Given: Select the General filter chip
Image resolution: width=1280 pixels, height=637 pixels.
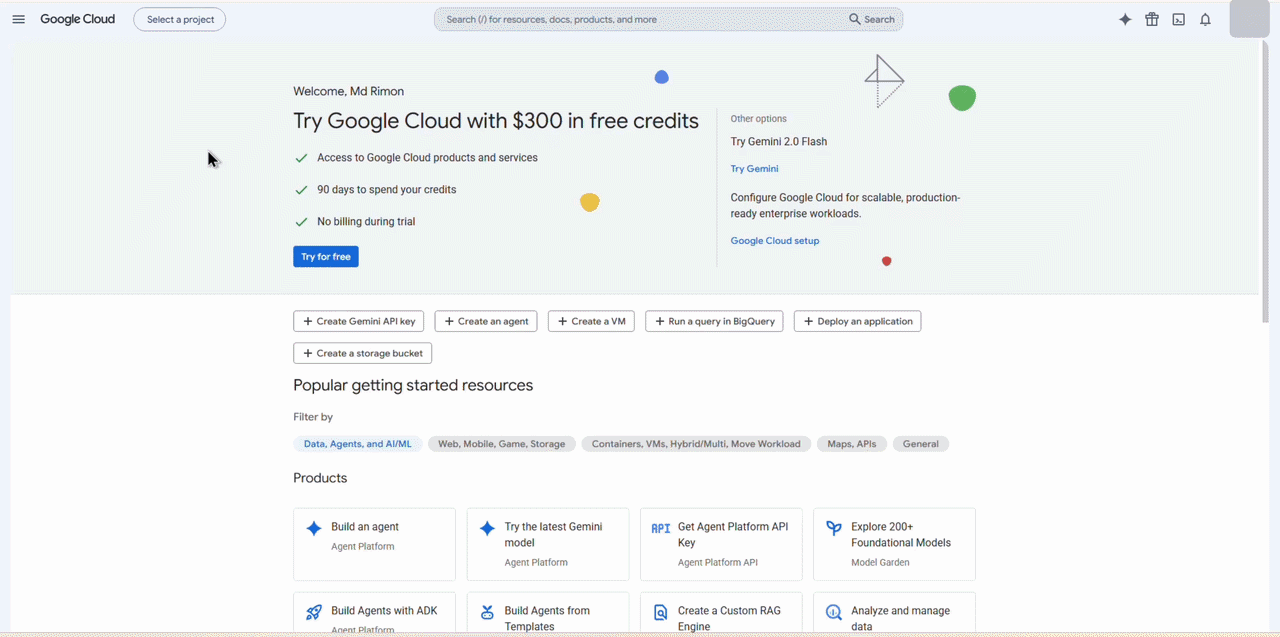Looking at the screenshot, I should click(x=921, y=444).
